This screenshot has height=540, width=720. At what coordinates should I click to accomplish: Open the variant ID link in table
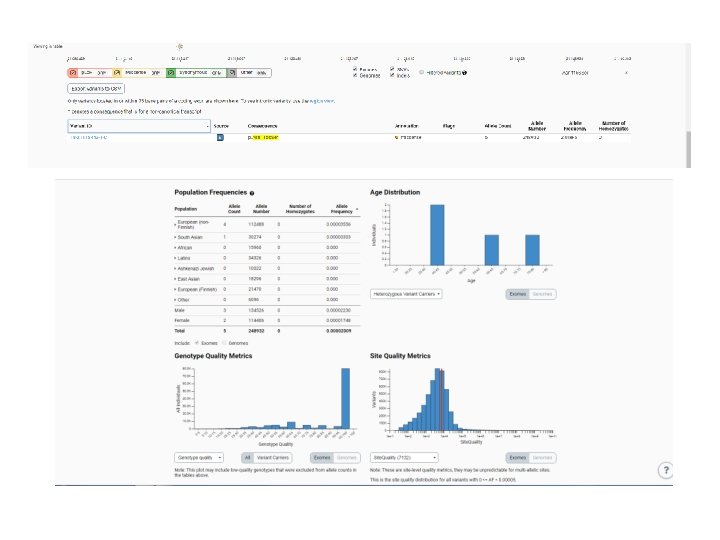pyautogui.click(x=89, y=137)
